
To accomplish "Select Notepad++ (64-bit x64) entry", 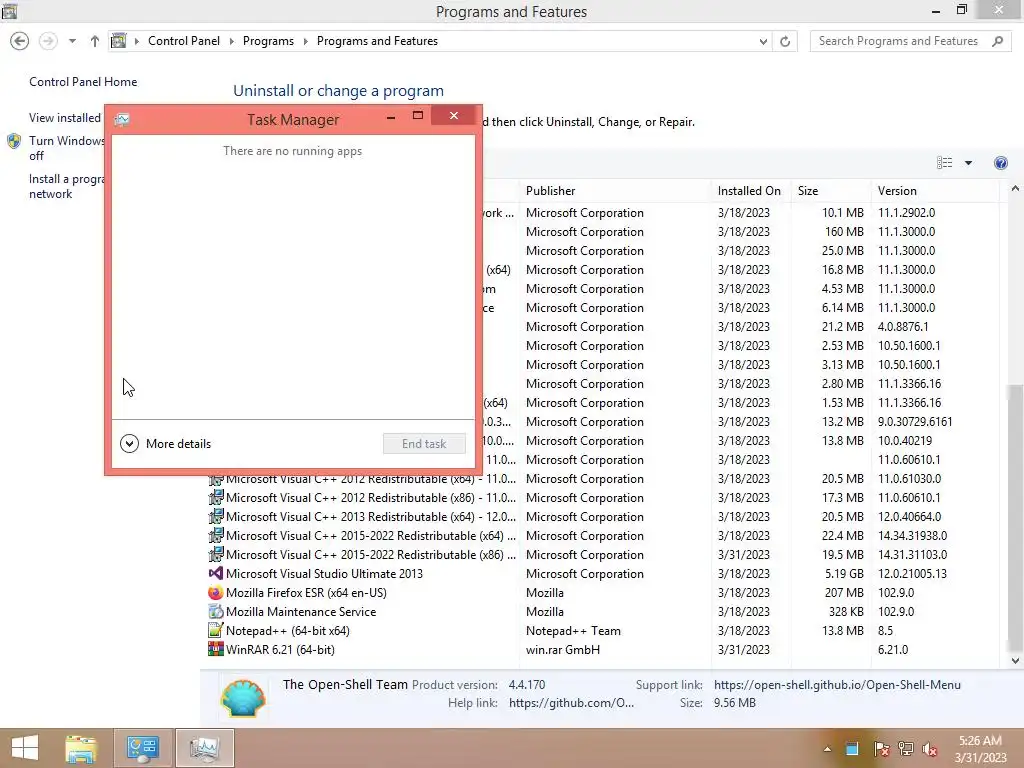I will point(287,630).
